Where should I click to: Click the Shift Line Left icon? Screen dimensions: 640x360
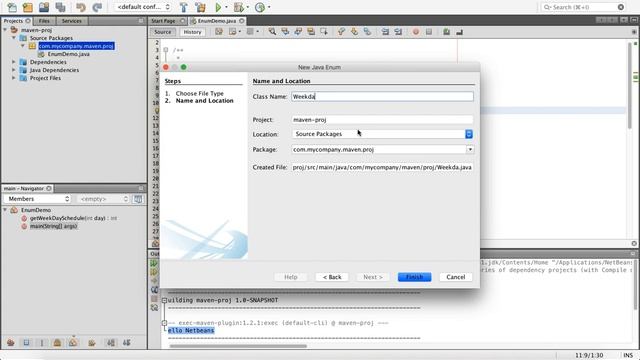(x=385, y=32)
